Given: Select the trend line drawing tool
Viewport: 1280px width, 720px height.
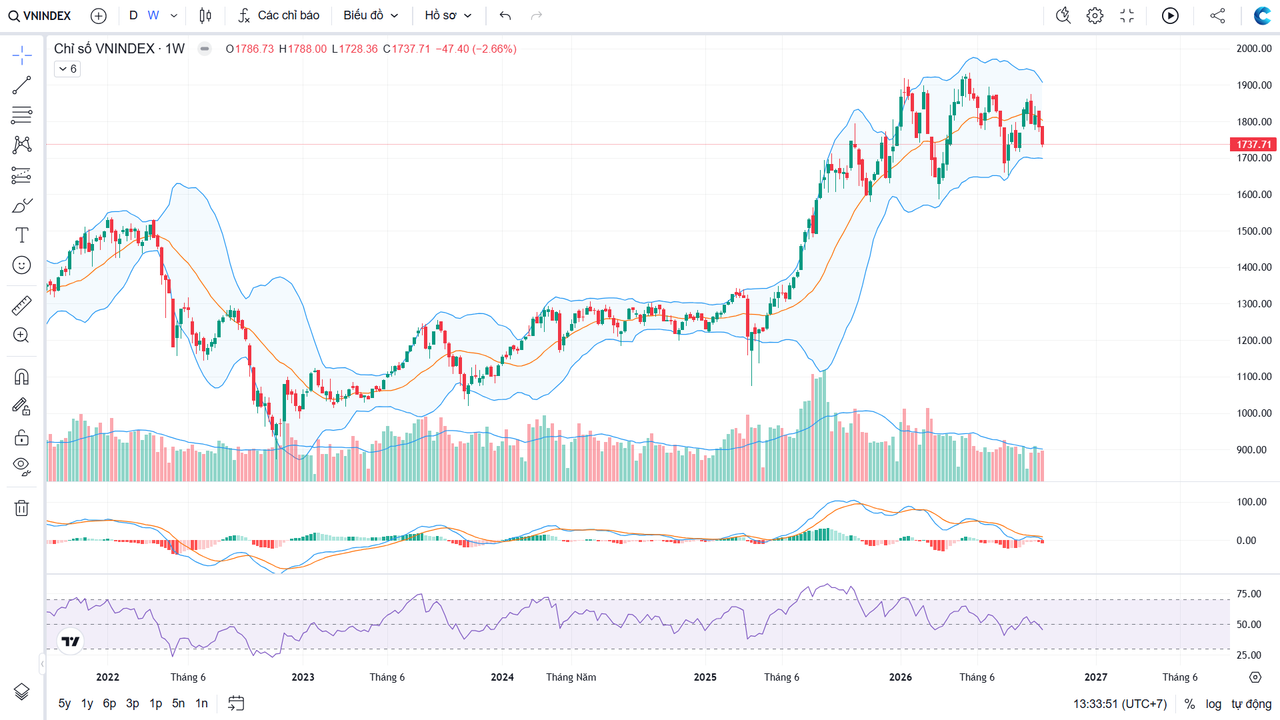Looking at the screenshot, I should pyautogui.click(x=21, y=85).
